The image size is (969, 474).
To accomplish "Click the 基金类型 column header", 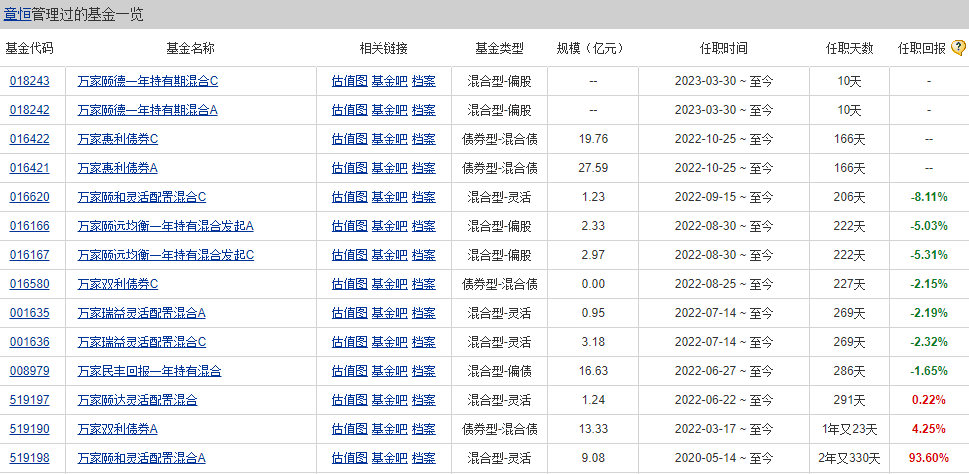I will 499,48.
